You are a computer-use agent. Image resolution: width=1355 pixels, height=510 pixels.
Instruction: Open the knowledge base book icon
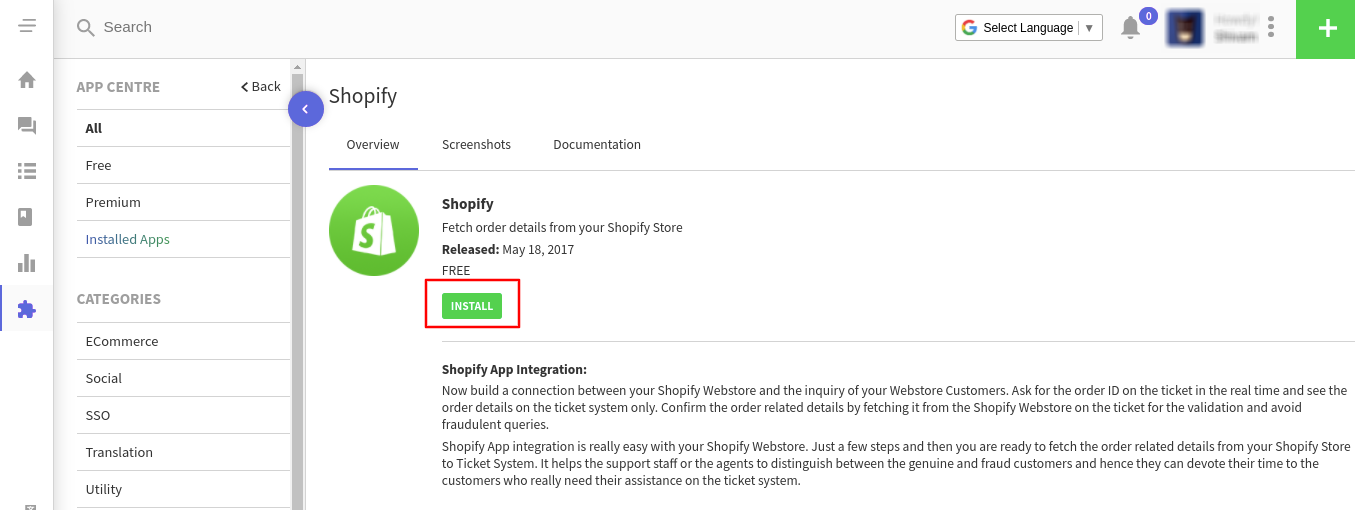pyautogui.click(x=27, y=217)
